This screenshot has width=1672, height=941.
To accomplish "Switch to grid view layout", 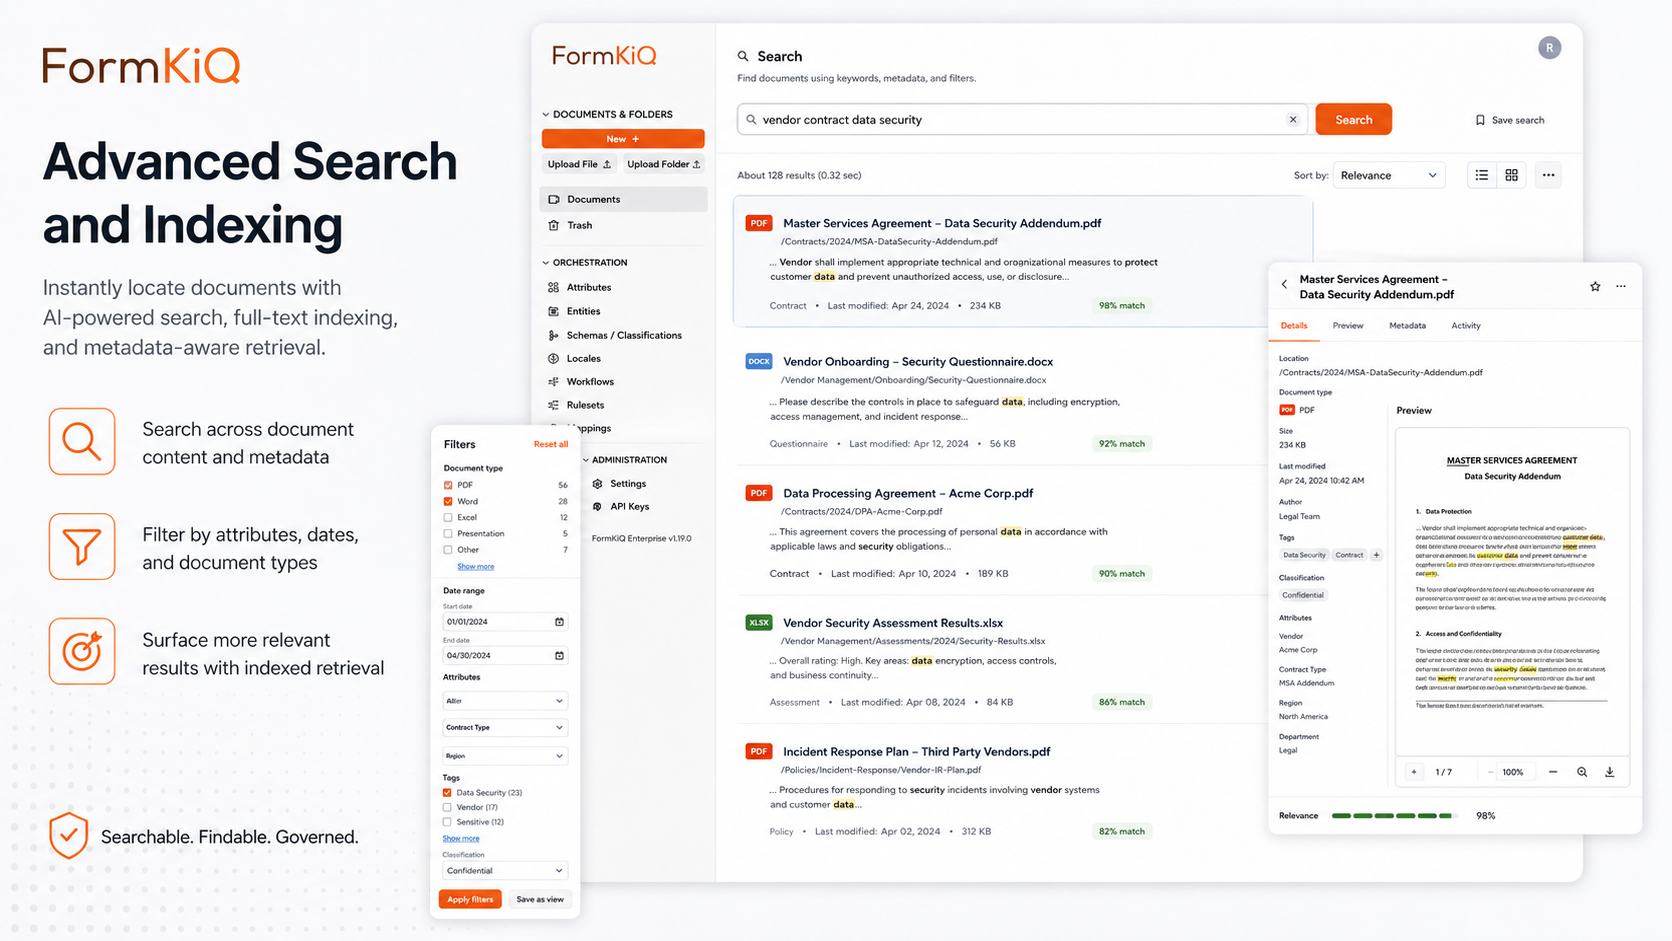I will click(x=1511, y=175).
